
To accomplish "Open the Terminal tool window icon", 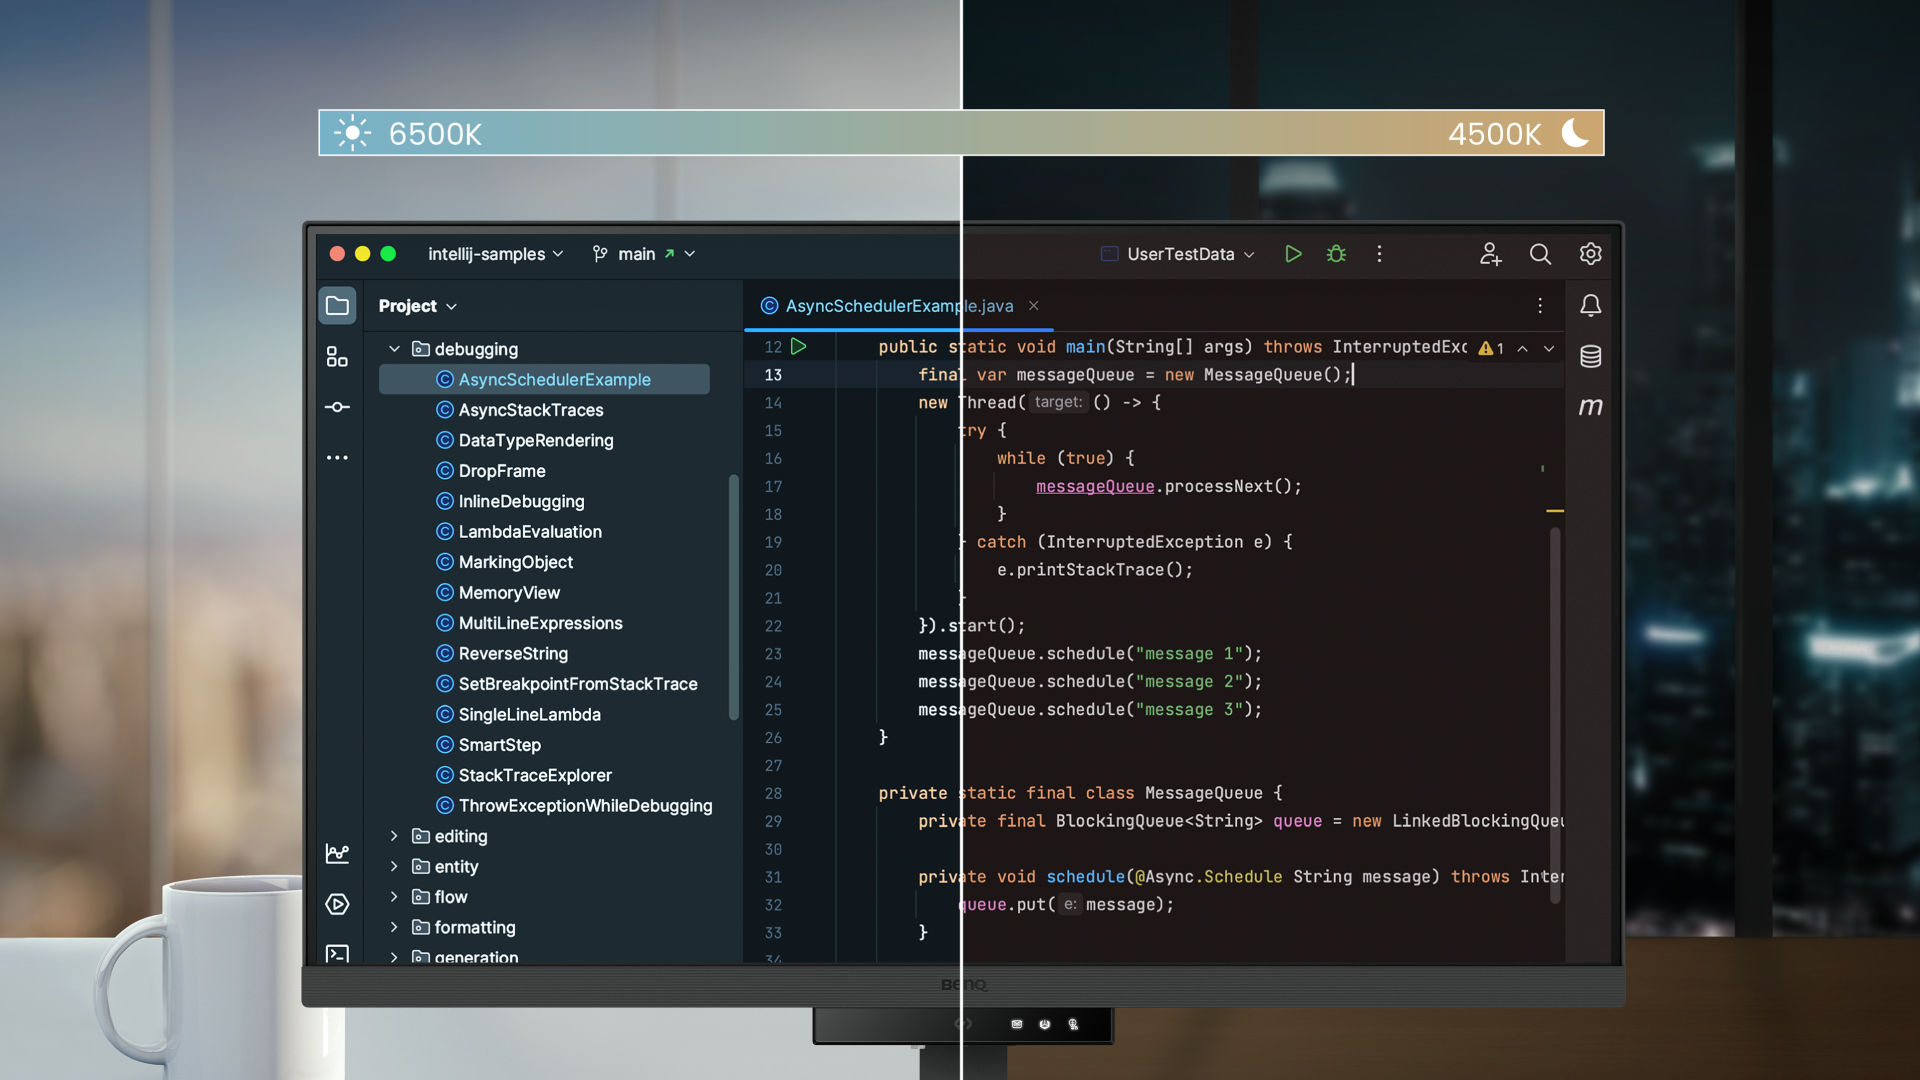I will [x=337, y=953].
